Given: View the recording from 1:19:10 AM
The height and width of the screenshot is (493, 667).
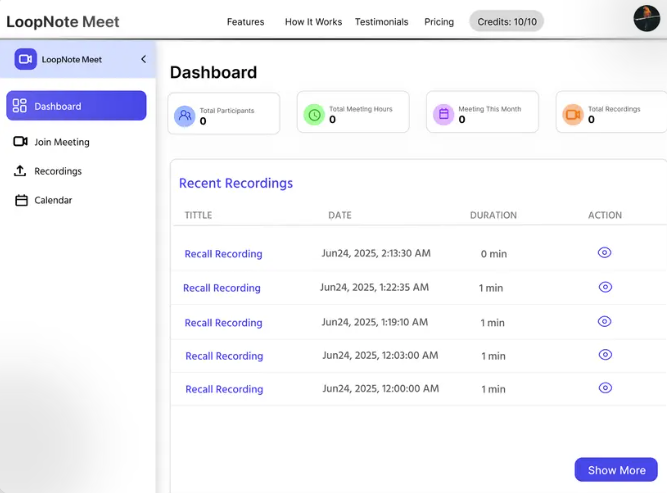Looking at the screenshot, I should pyautogui.click(x=604, y=322).
